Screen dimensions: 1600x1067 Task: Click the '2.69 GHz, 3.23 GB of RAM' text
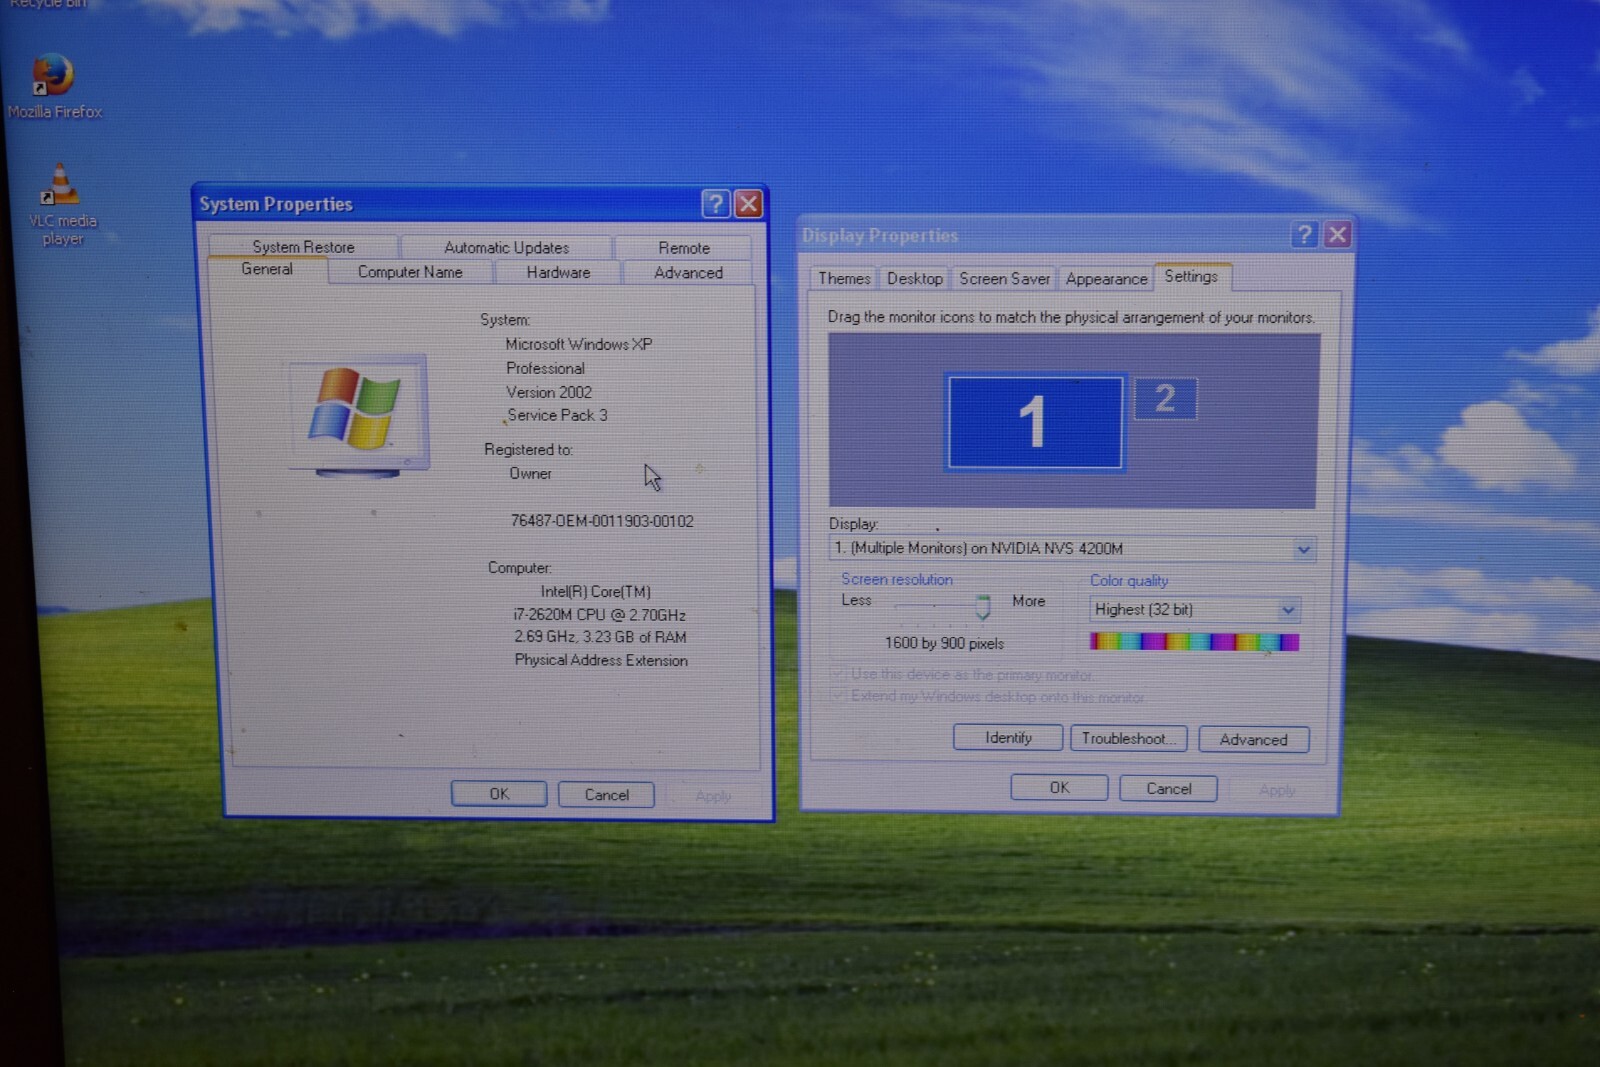click(600, 637)
